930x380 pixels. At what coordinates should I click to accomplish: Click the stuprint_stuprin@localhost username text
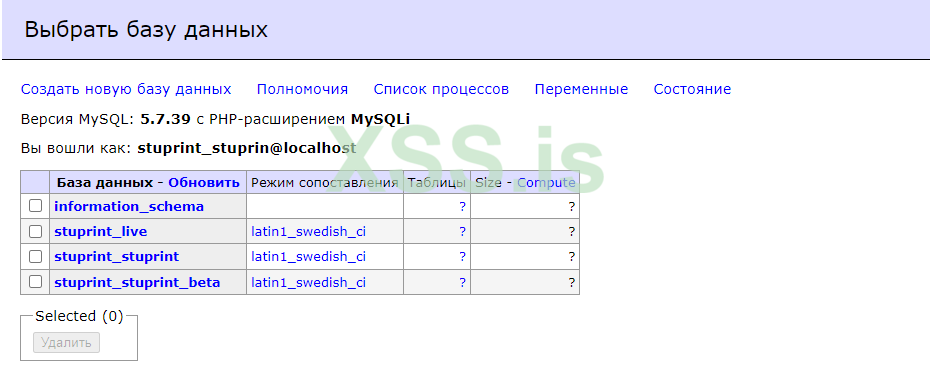[x=247, y=148]
